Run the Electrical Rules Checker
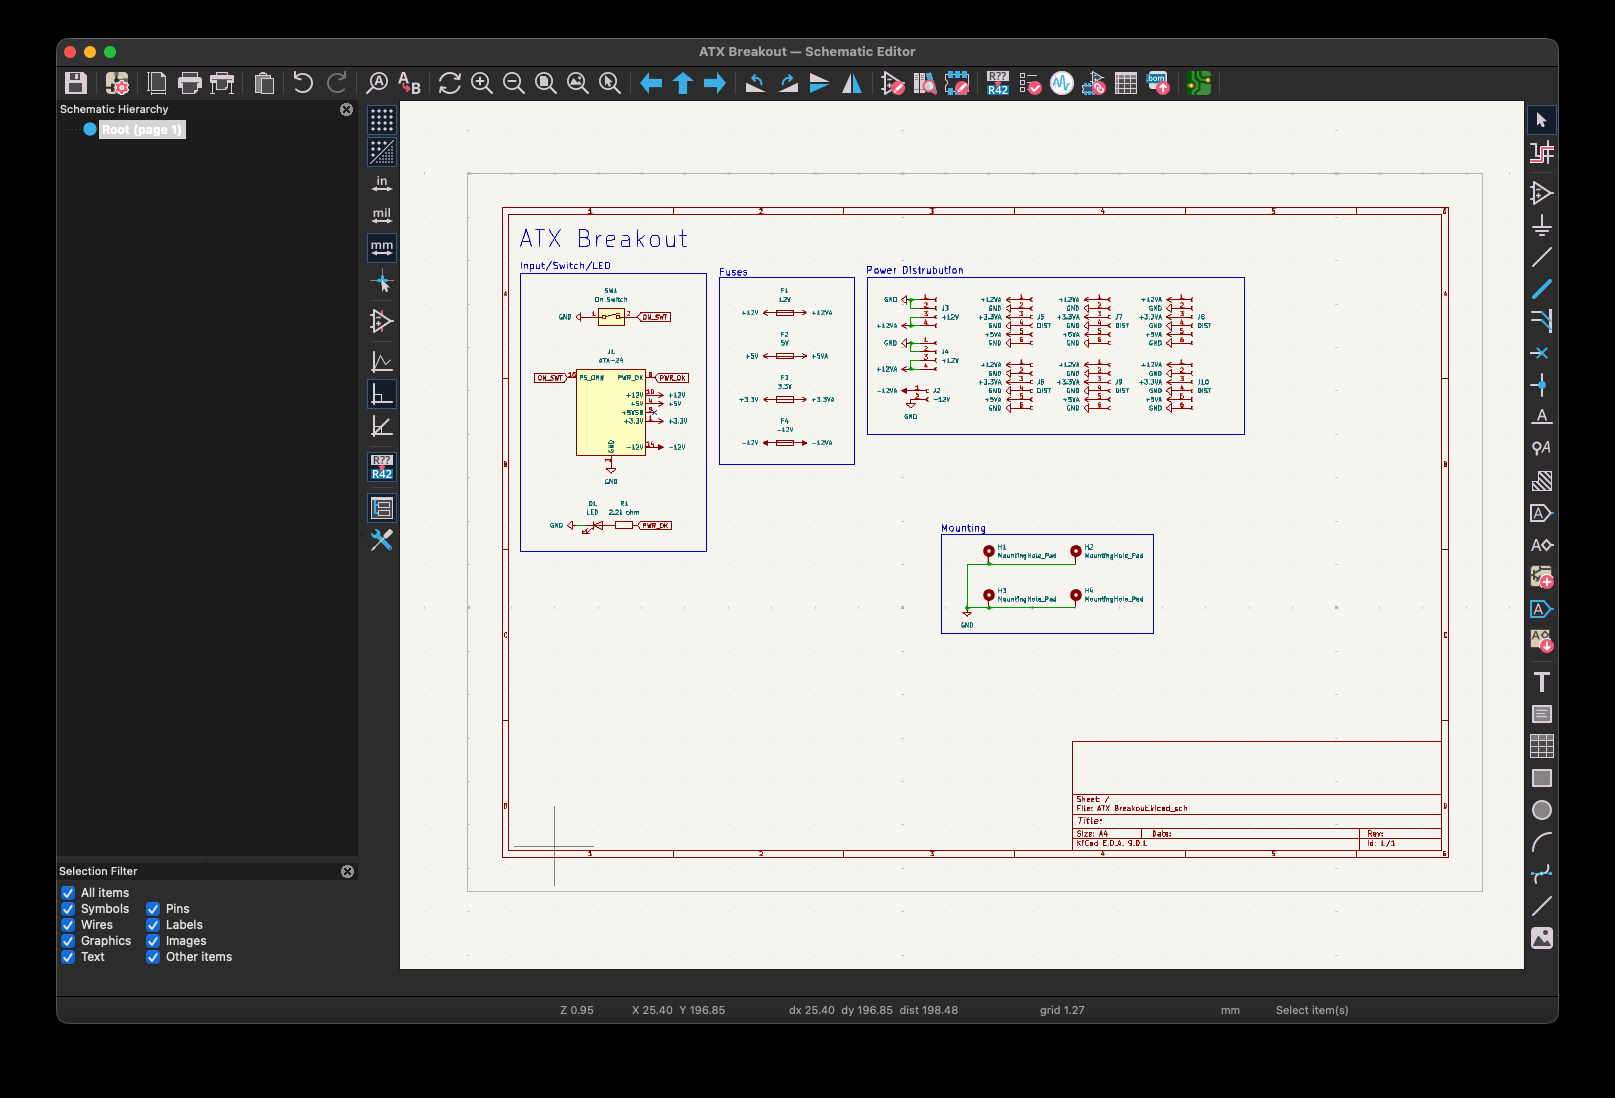 [x=1029, y=84]
